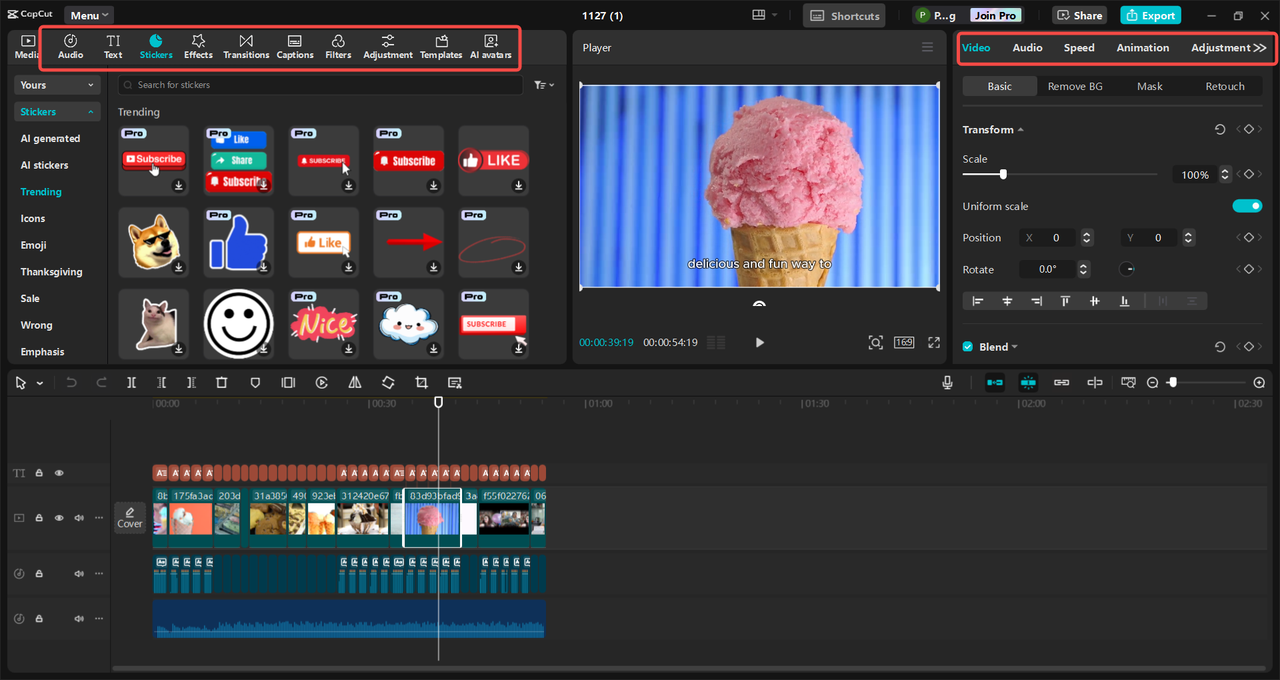Click the Rotate dial knob

click(1127, 269)
